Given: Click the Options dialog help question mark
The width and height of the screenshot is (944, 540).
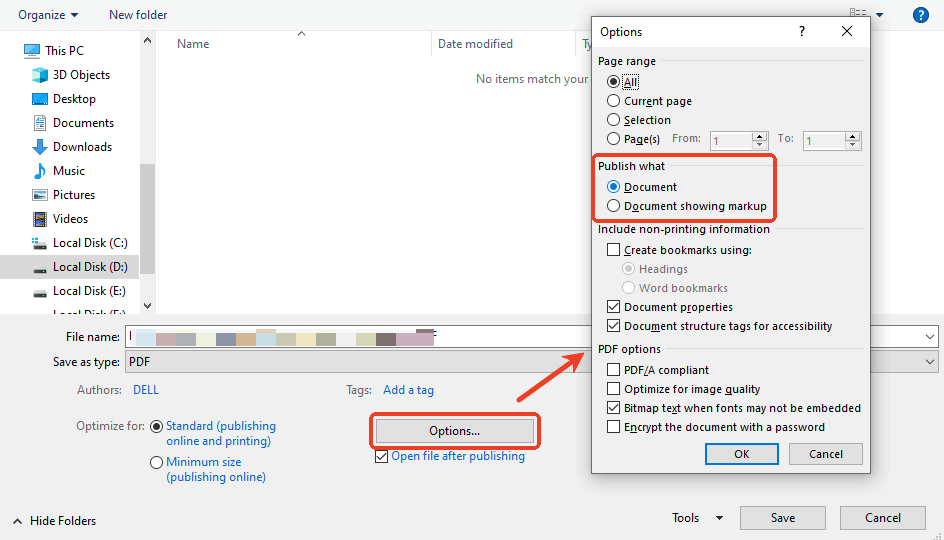Looking at the screenshot, I should 801,32.
